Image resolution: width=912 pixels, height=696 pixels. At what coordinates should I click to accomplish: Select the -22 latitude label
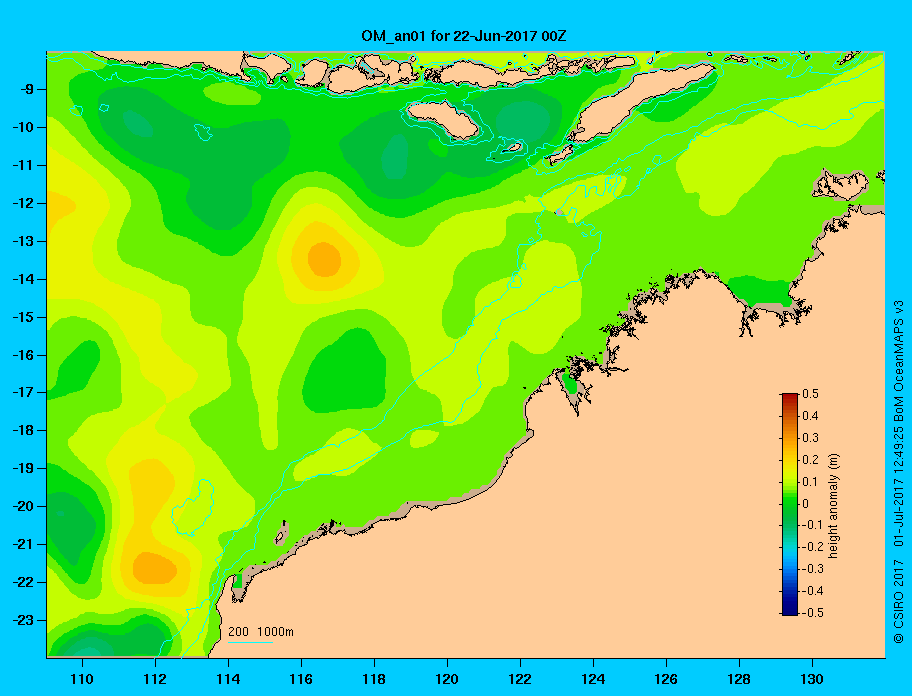pos(23,582)
